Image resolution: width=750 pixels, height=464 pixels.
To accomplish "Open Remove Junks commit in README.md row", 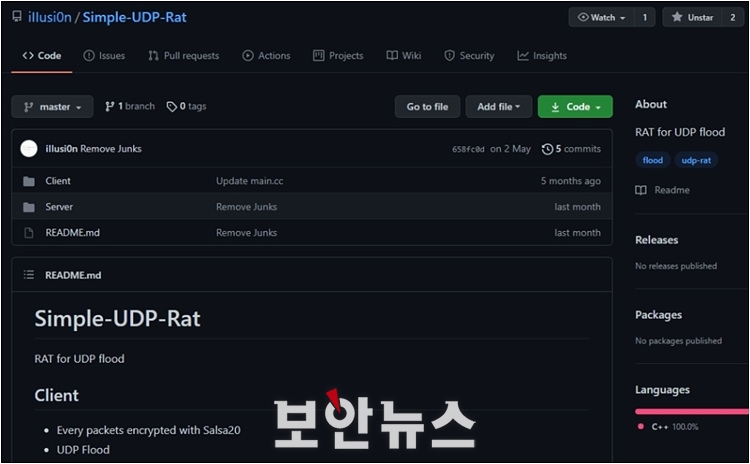I will point(246,232).
